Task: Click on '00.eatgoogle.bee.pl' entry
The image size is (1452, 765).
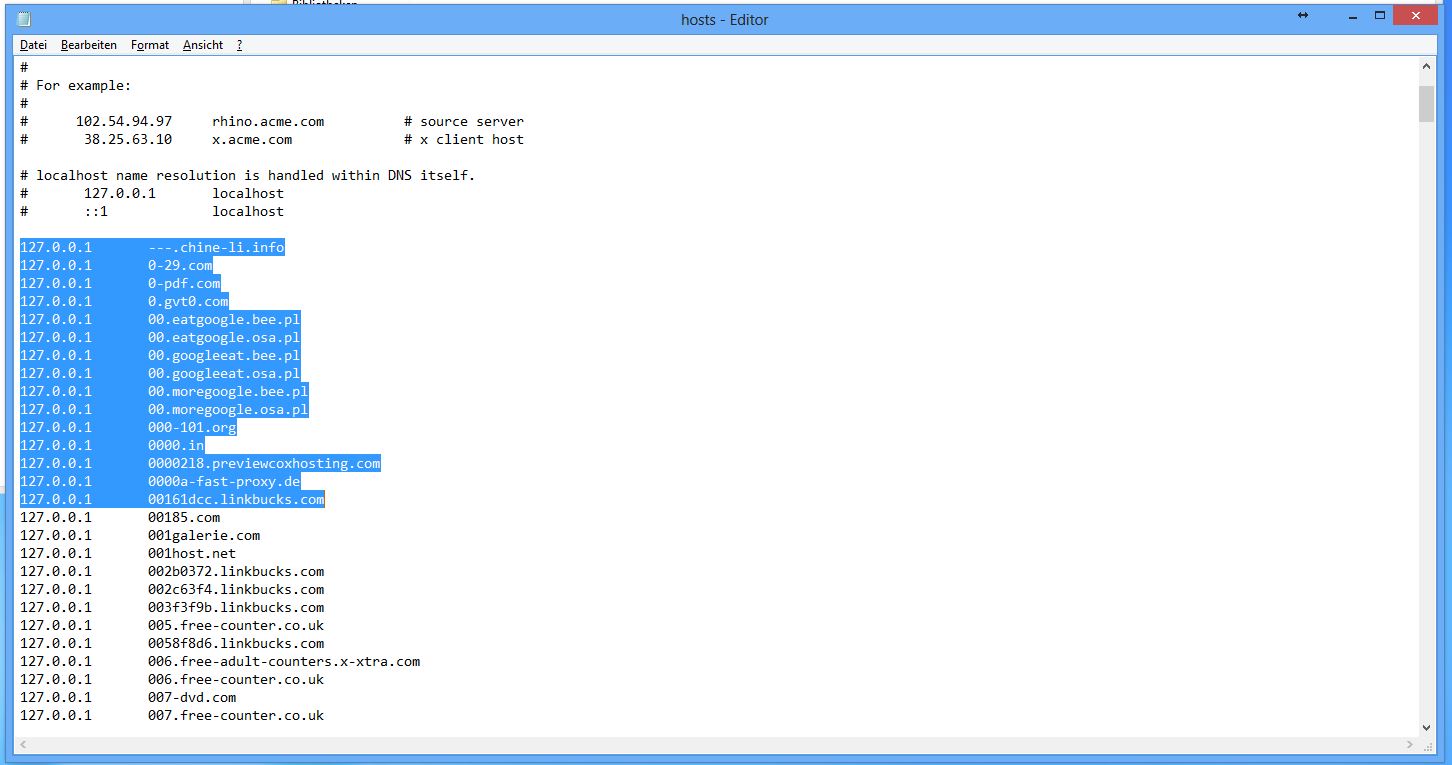Action: pyautogui.click(x=224, y=319)
